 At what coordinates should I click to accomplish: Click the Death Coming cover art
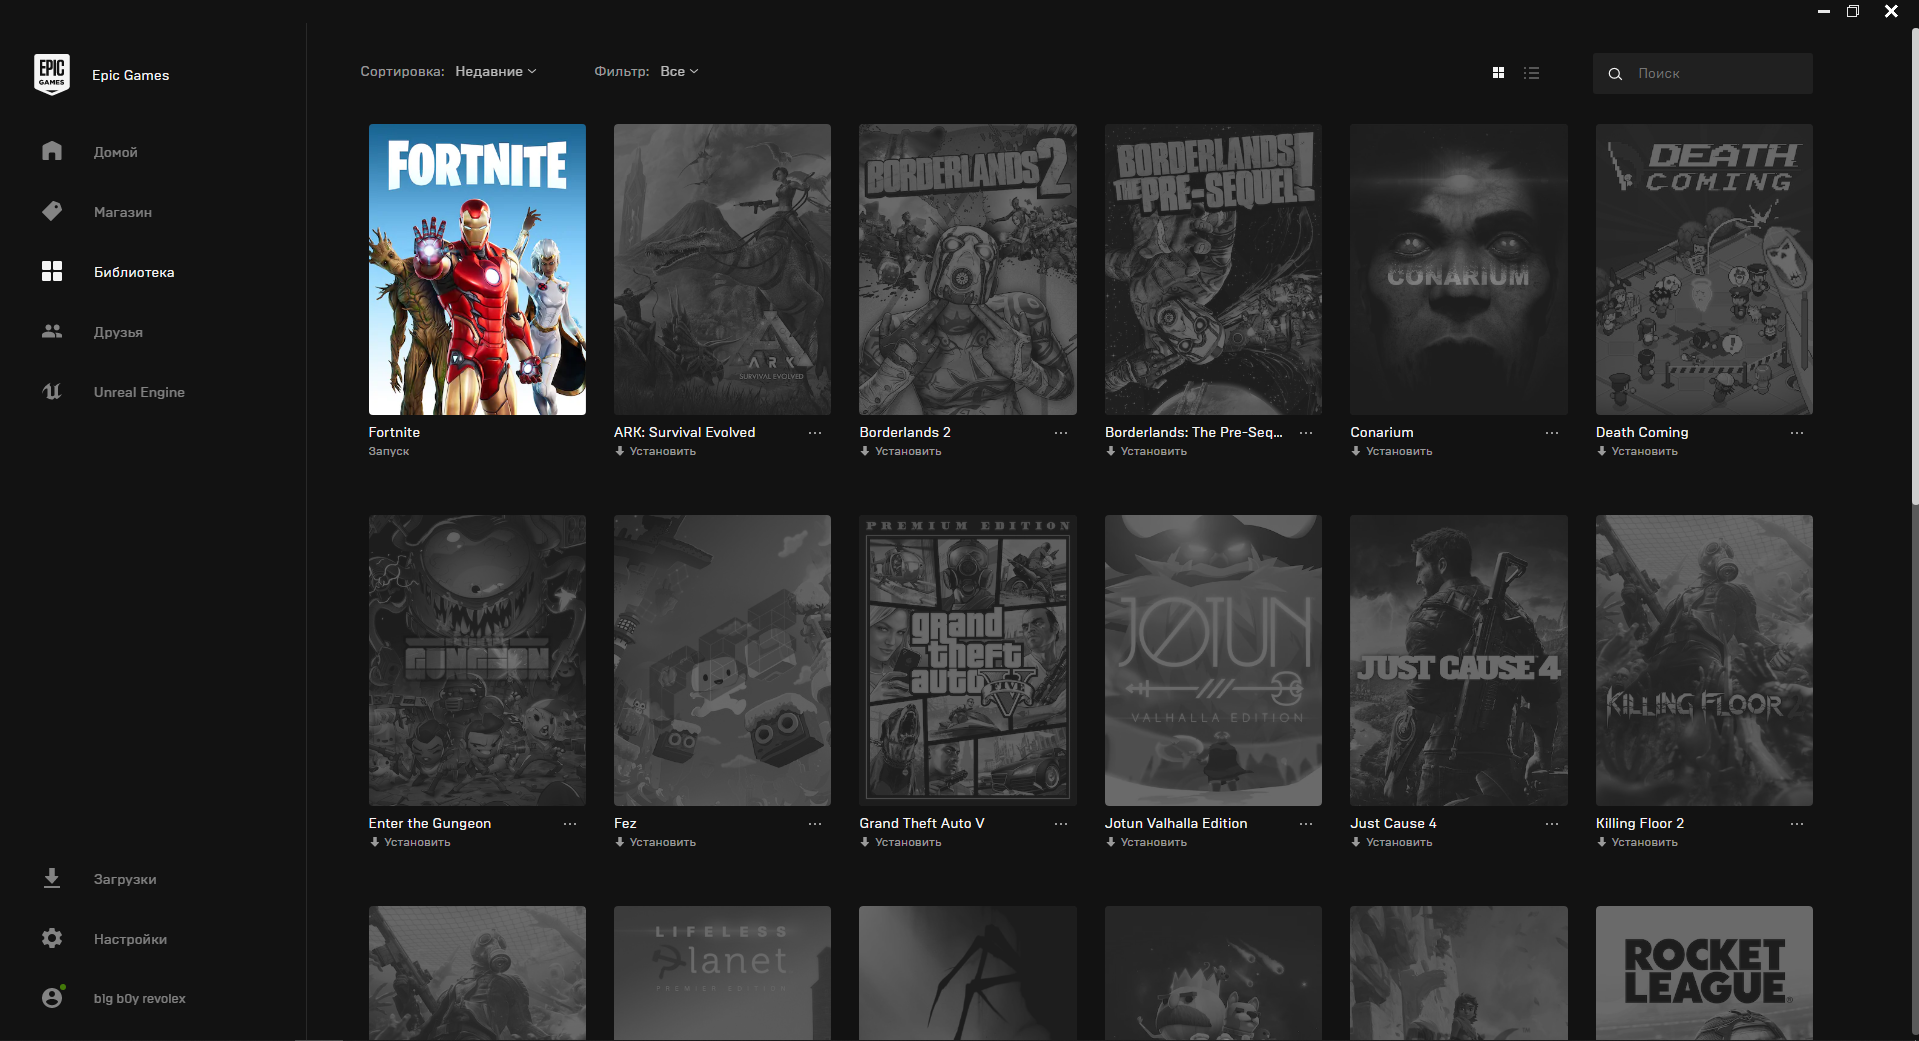[x=1704, y=269]
